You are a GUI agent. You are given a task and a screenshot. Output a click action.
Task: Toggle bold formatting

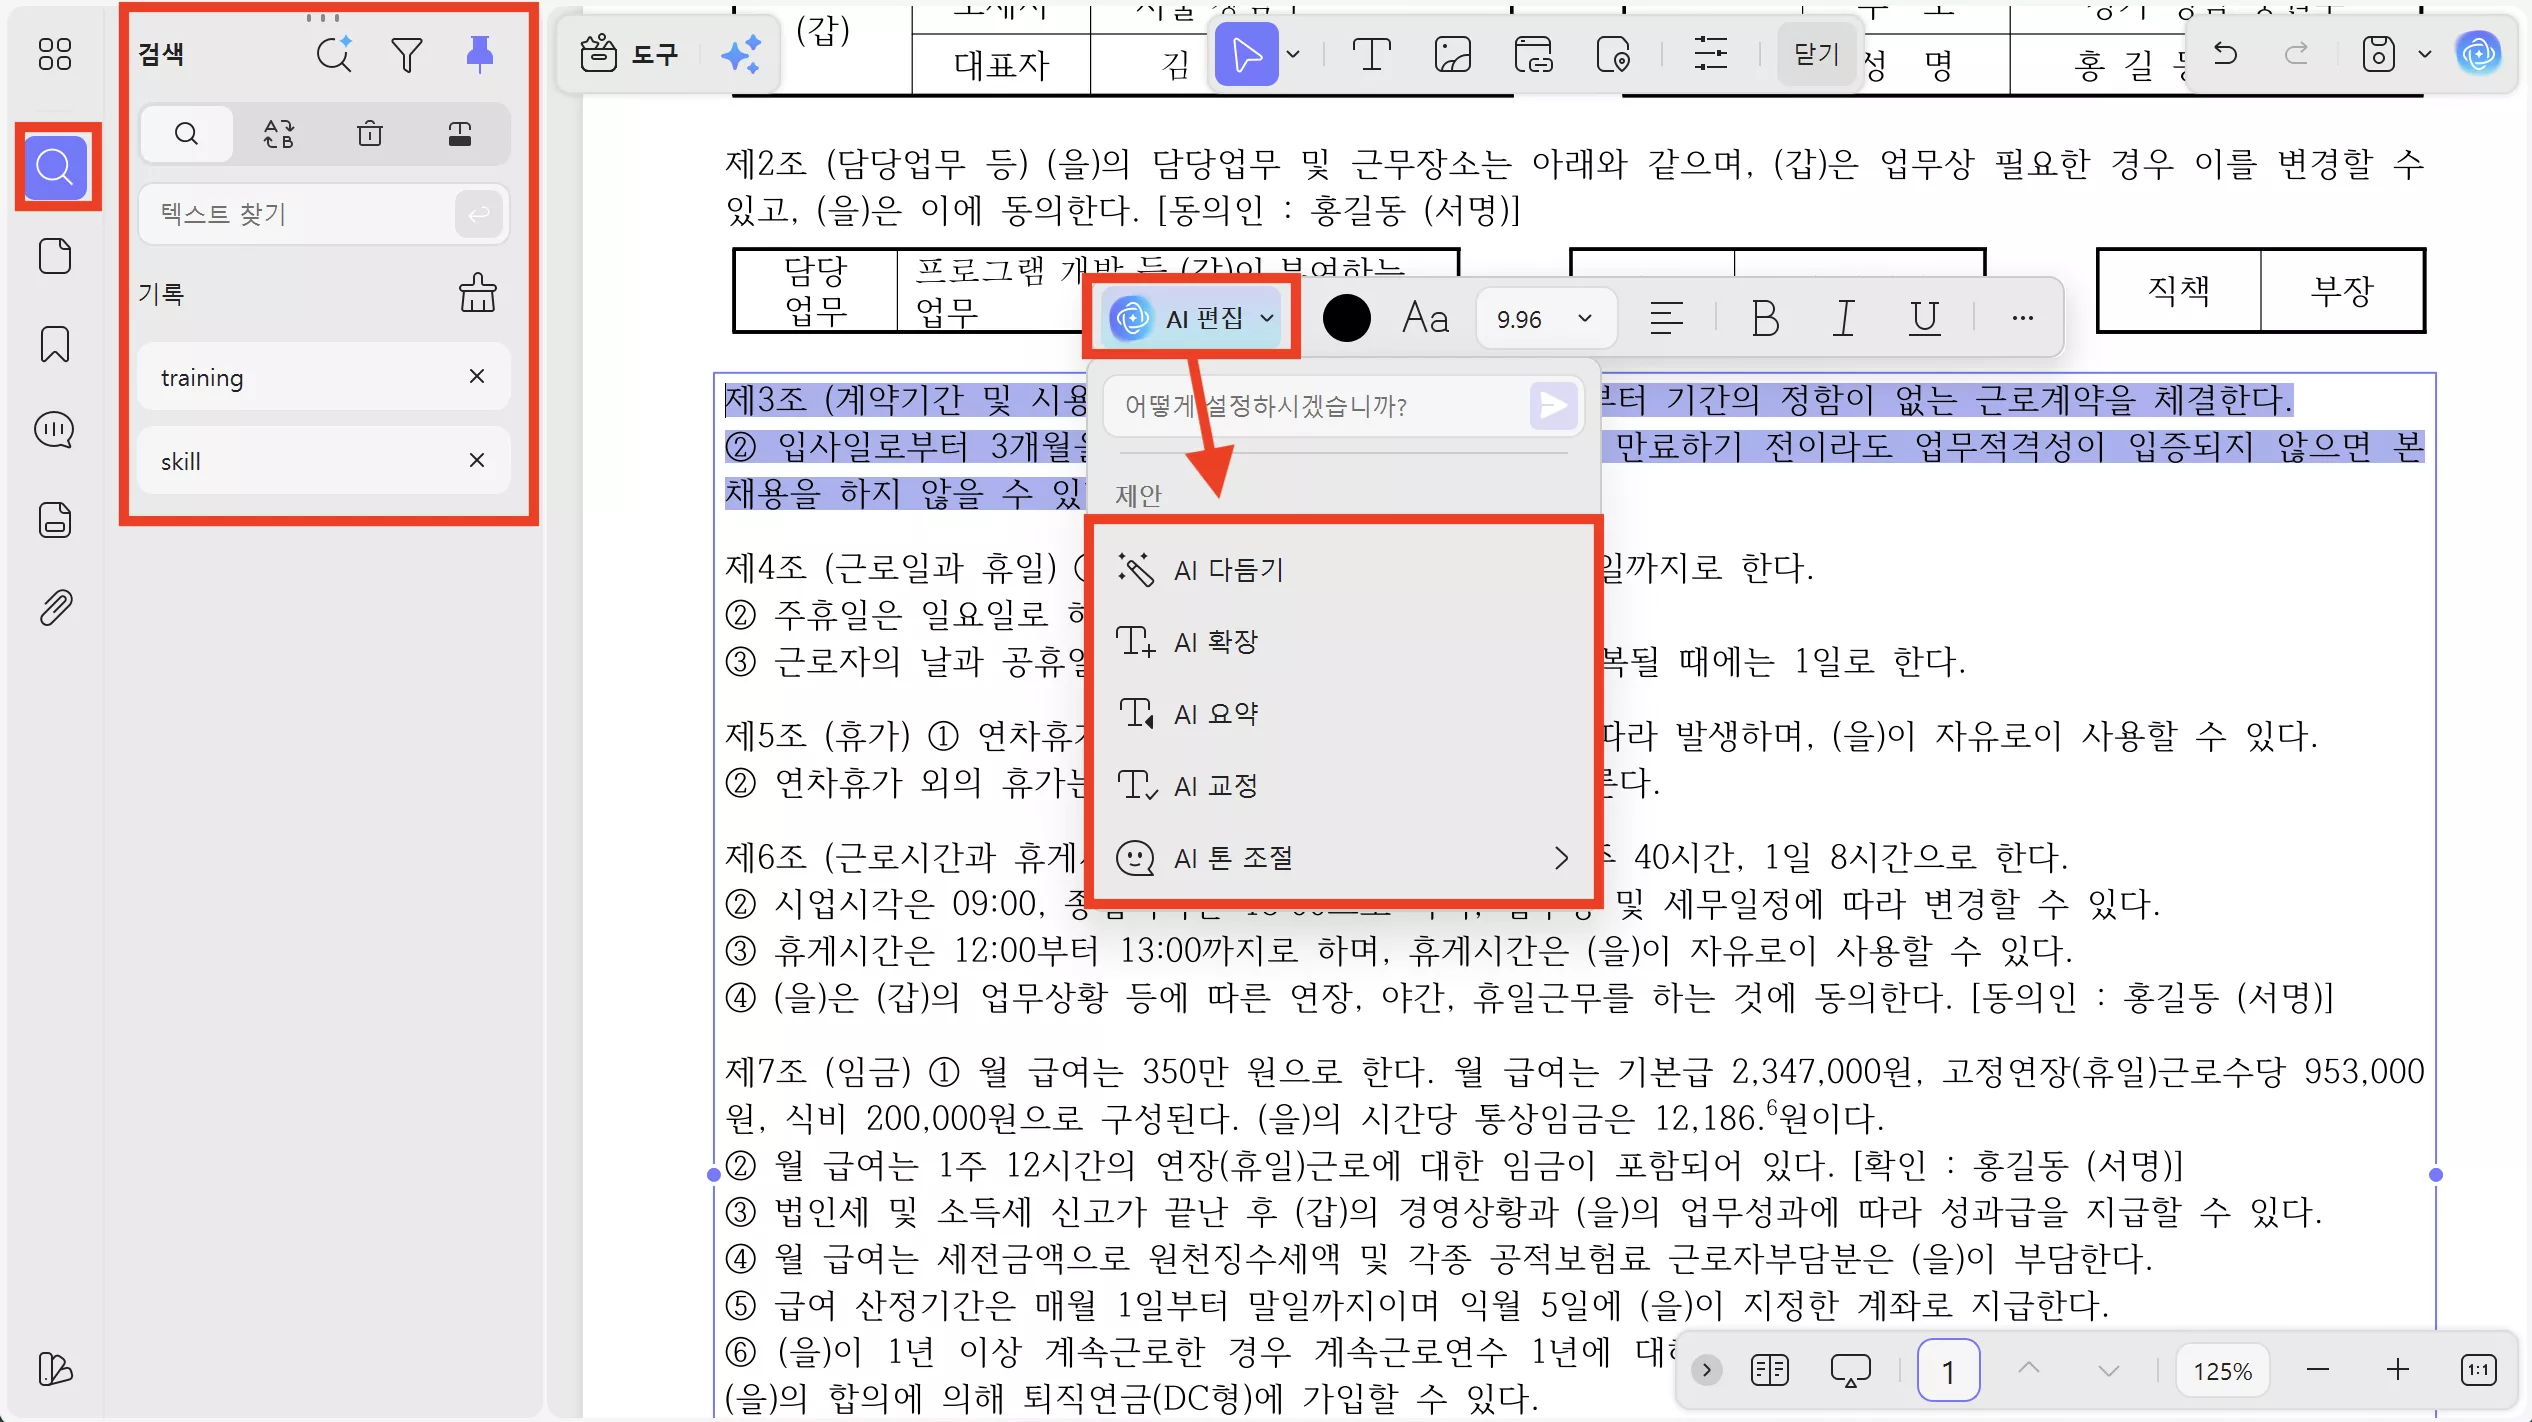click(x=1765, y=318)
